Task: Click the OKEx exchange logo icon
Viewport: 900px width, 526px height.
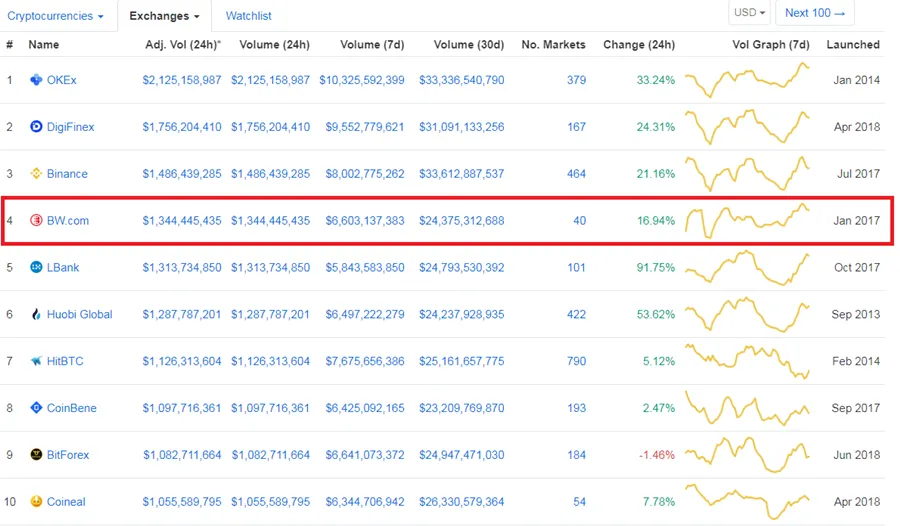Action: pos(36,80)
